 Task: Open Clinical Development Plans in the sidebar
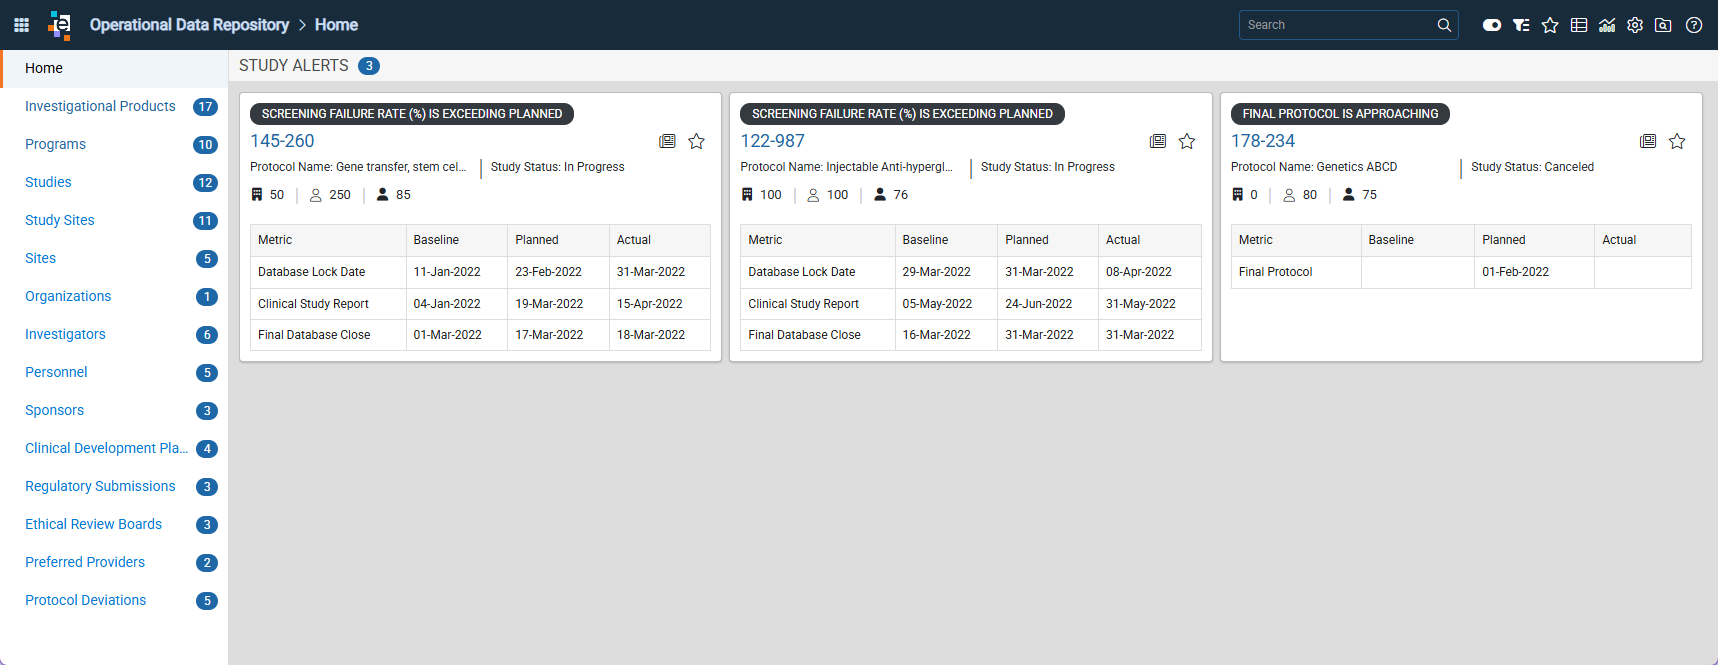click(x=106, y=448)
